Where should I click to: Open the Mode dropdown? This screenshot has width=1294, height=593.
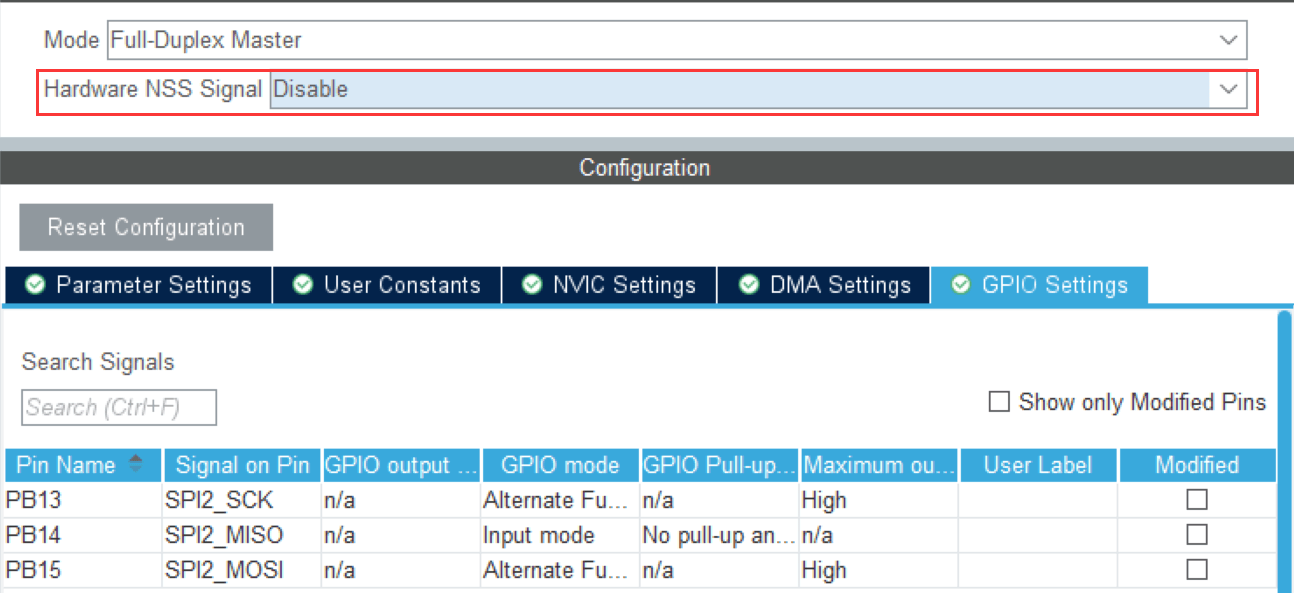(x=675, y=41)
